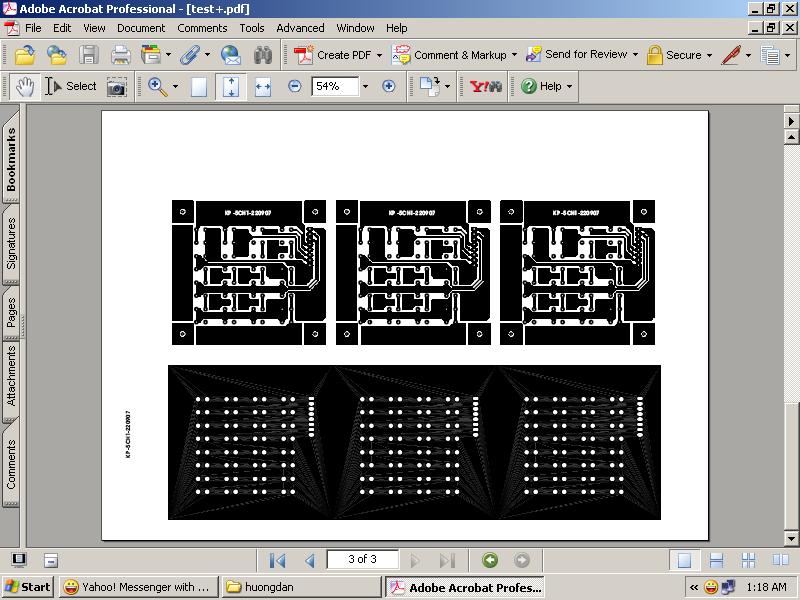The image size is (800, 600).
Task: Select the Zoom In magnifier tool
Action: tap(158, 86)
